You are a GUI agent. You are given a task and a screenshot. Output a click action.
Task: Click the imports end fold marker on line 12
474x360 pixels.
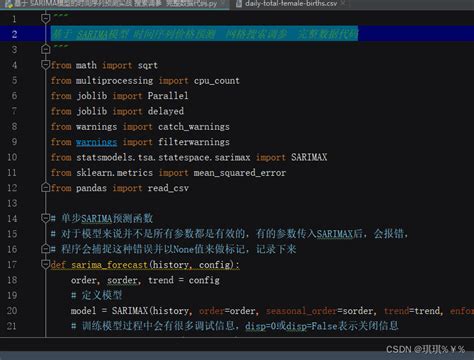46,188
